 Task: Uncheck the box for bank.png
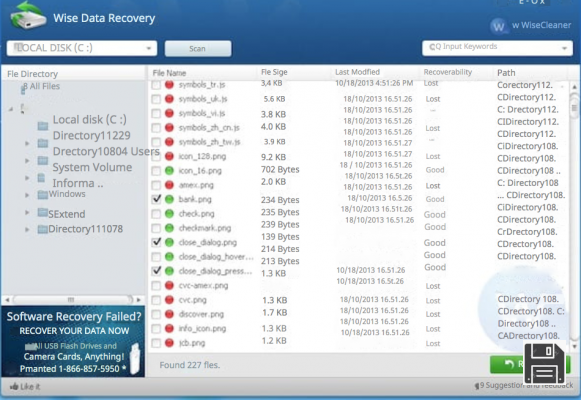pyautogui.click(x=156, y=199)
